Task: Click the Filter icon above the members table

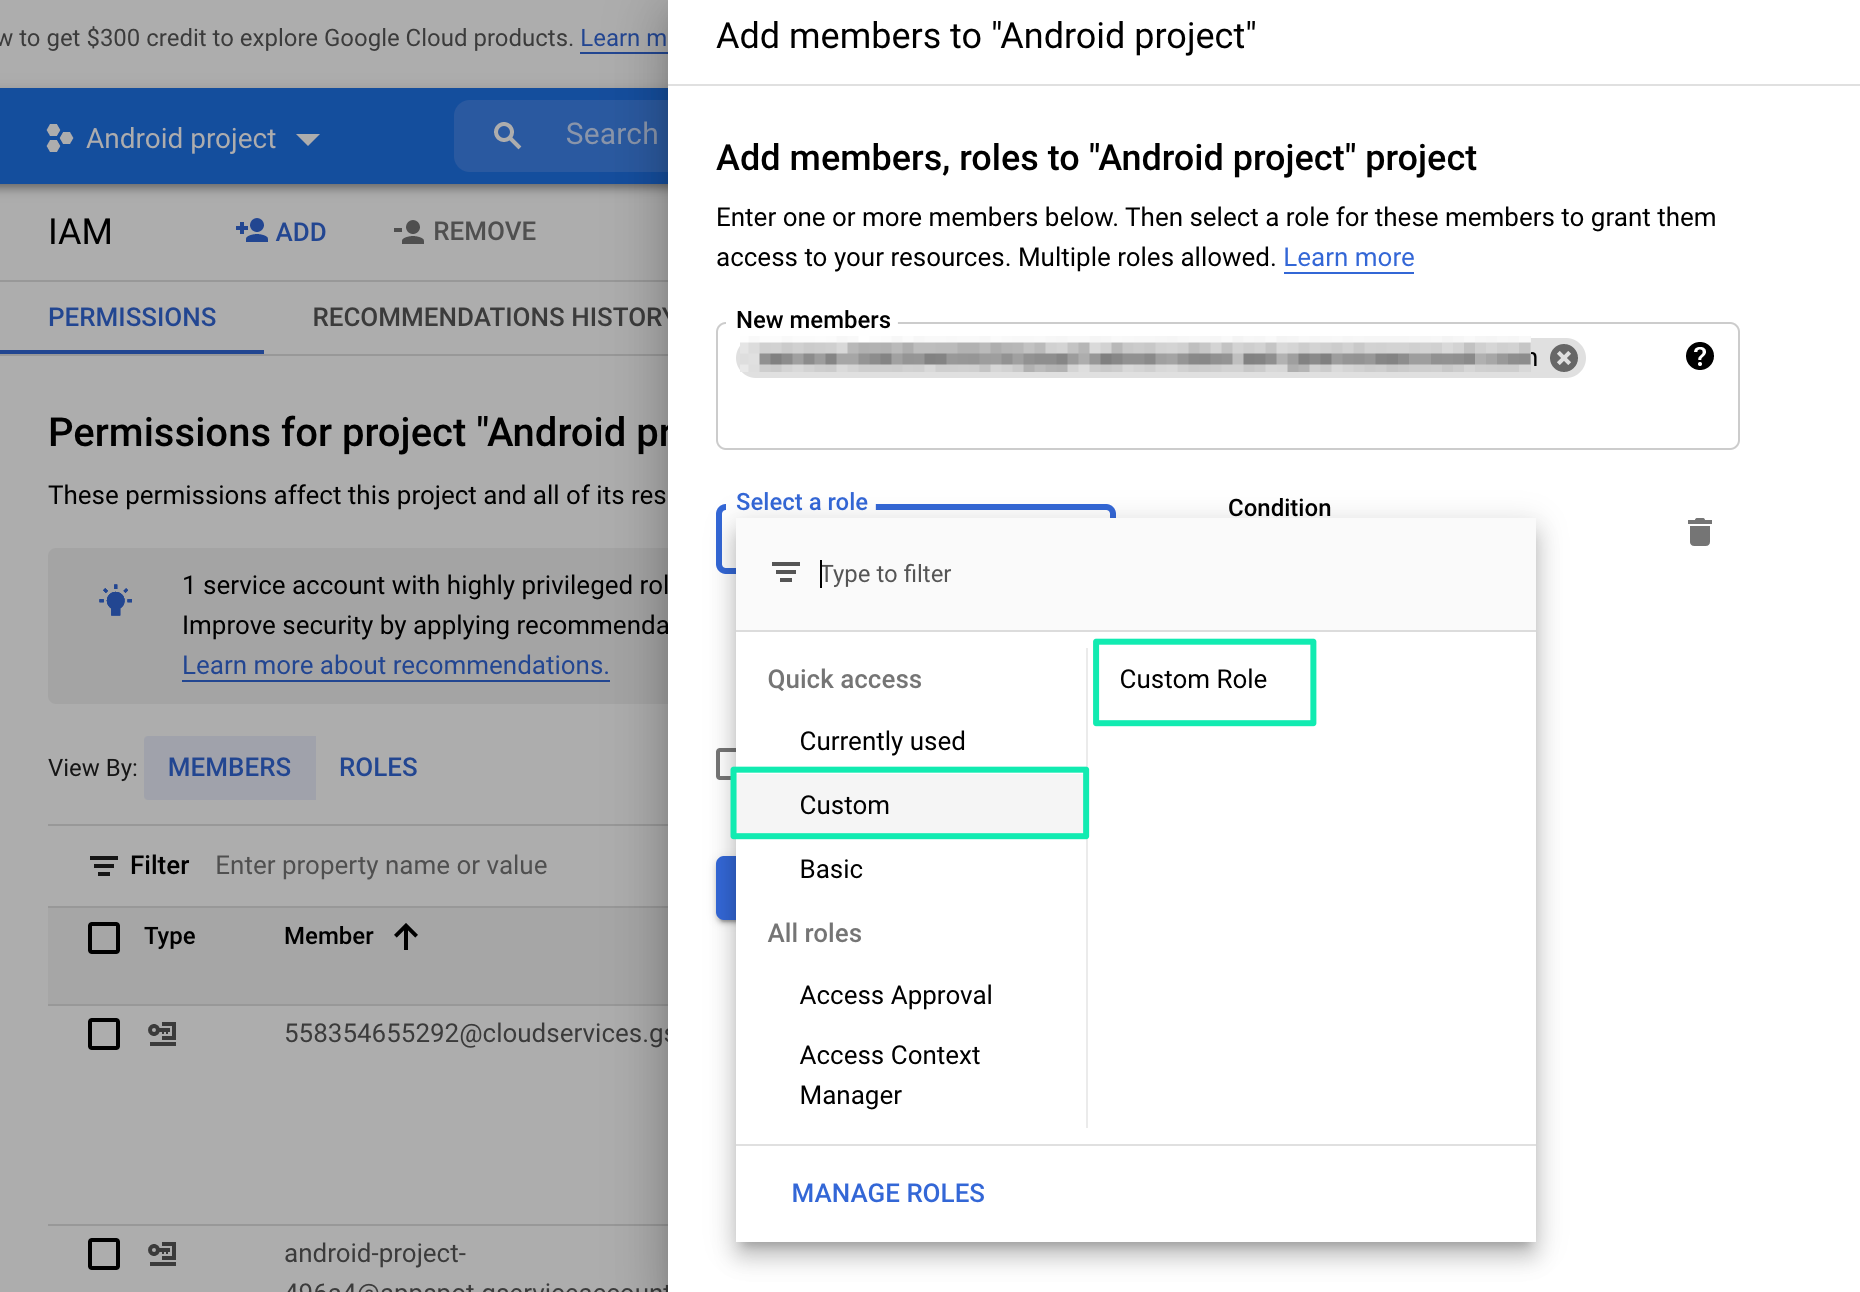Action: [x=104, y=866]
